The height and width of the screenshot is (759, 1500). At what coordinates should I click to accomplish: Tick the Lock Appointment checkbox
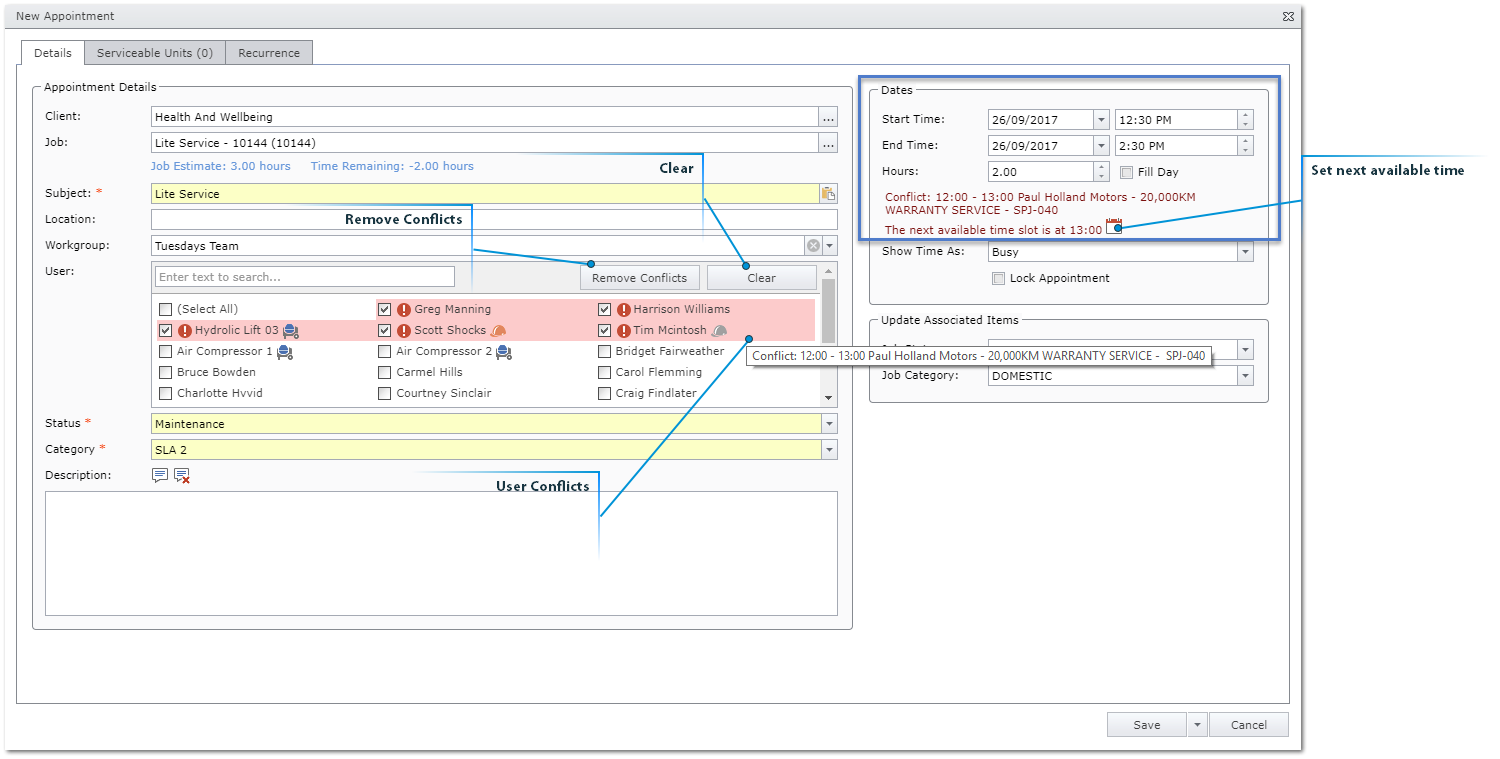click(x=998, y=279)
